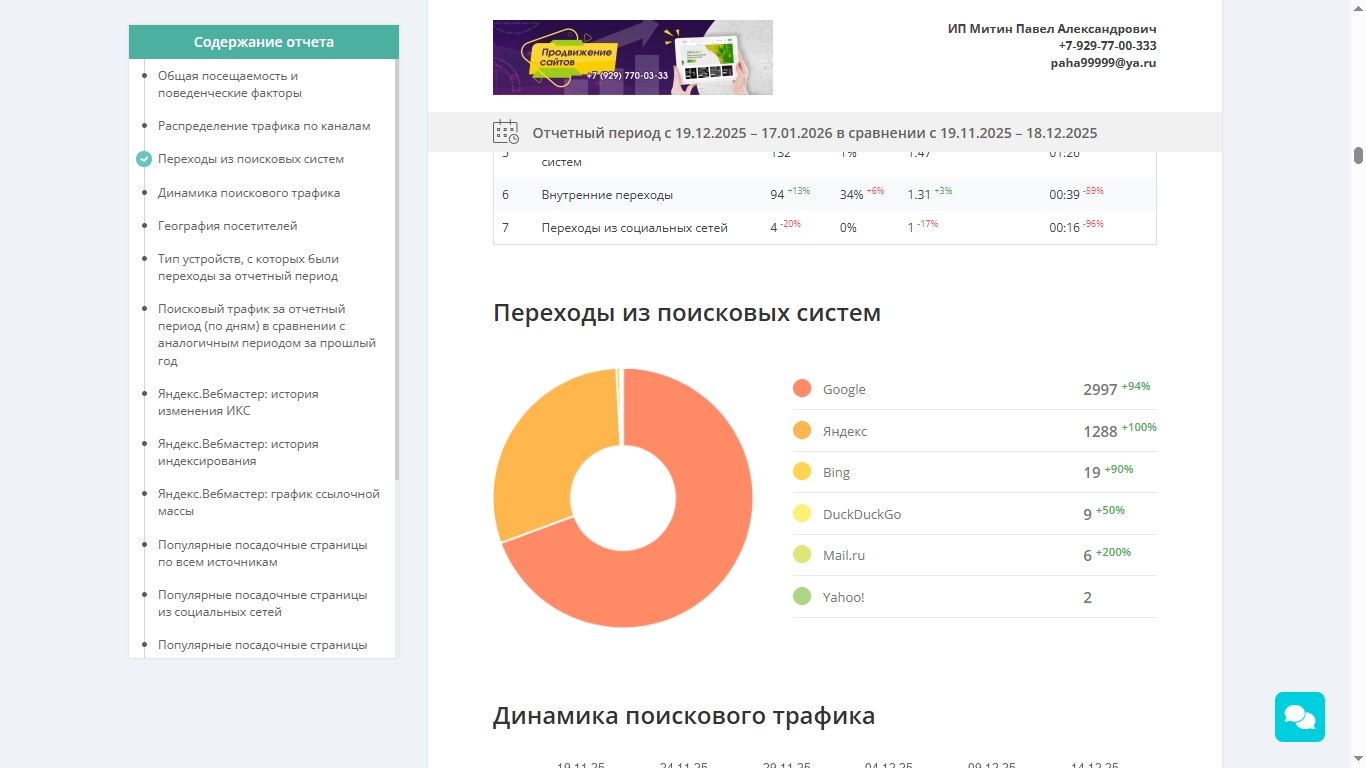The width and height of the screenshot is (1366, 768).
Task: Go to Яндекс.Вебмастер: история изменения ИКС
Action: (x=238, y=402)
